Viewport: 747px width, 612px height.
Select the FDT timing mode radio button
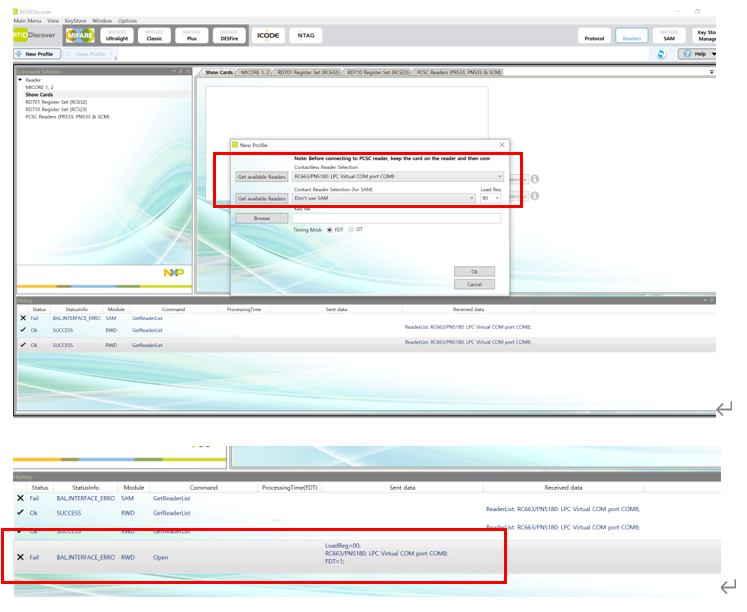[x=330, y=230]
